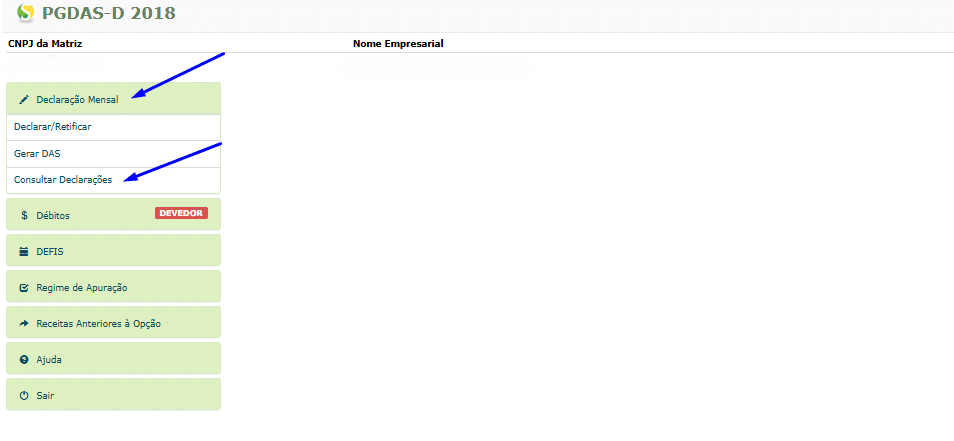The width and height of the screenshot is (954, 441).
Task: Expand the Débitos menu section
Action: click(53, 215)
